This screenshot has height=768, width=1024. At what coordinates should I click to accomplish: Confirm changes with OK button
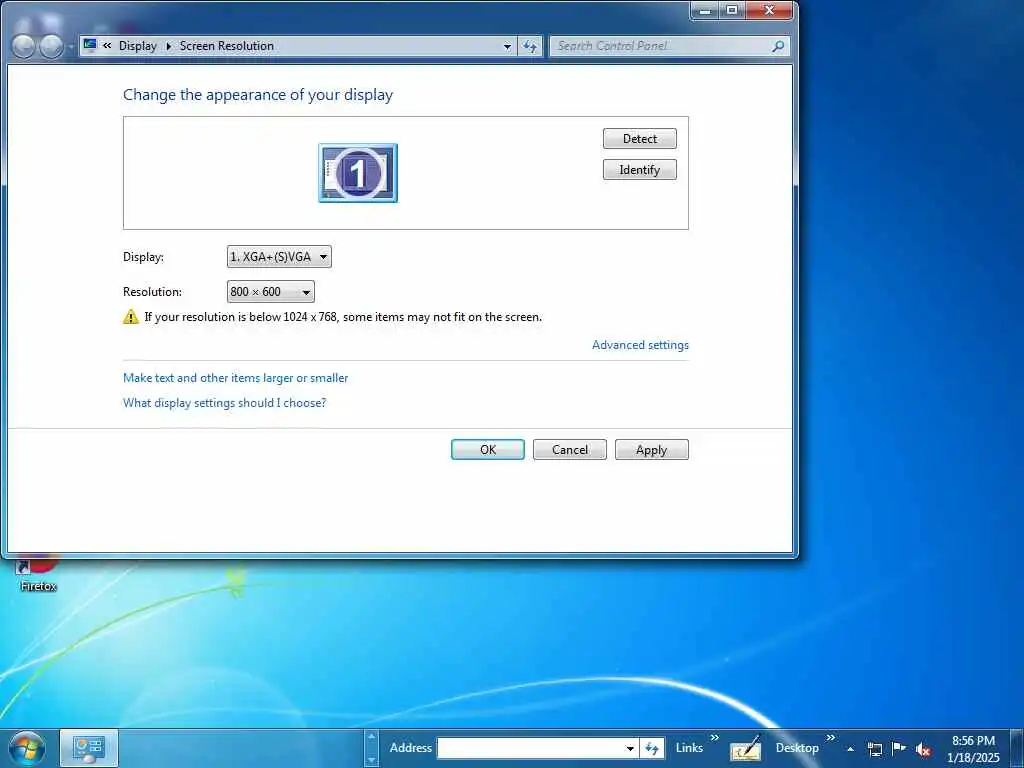(488, 449)
